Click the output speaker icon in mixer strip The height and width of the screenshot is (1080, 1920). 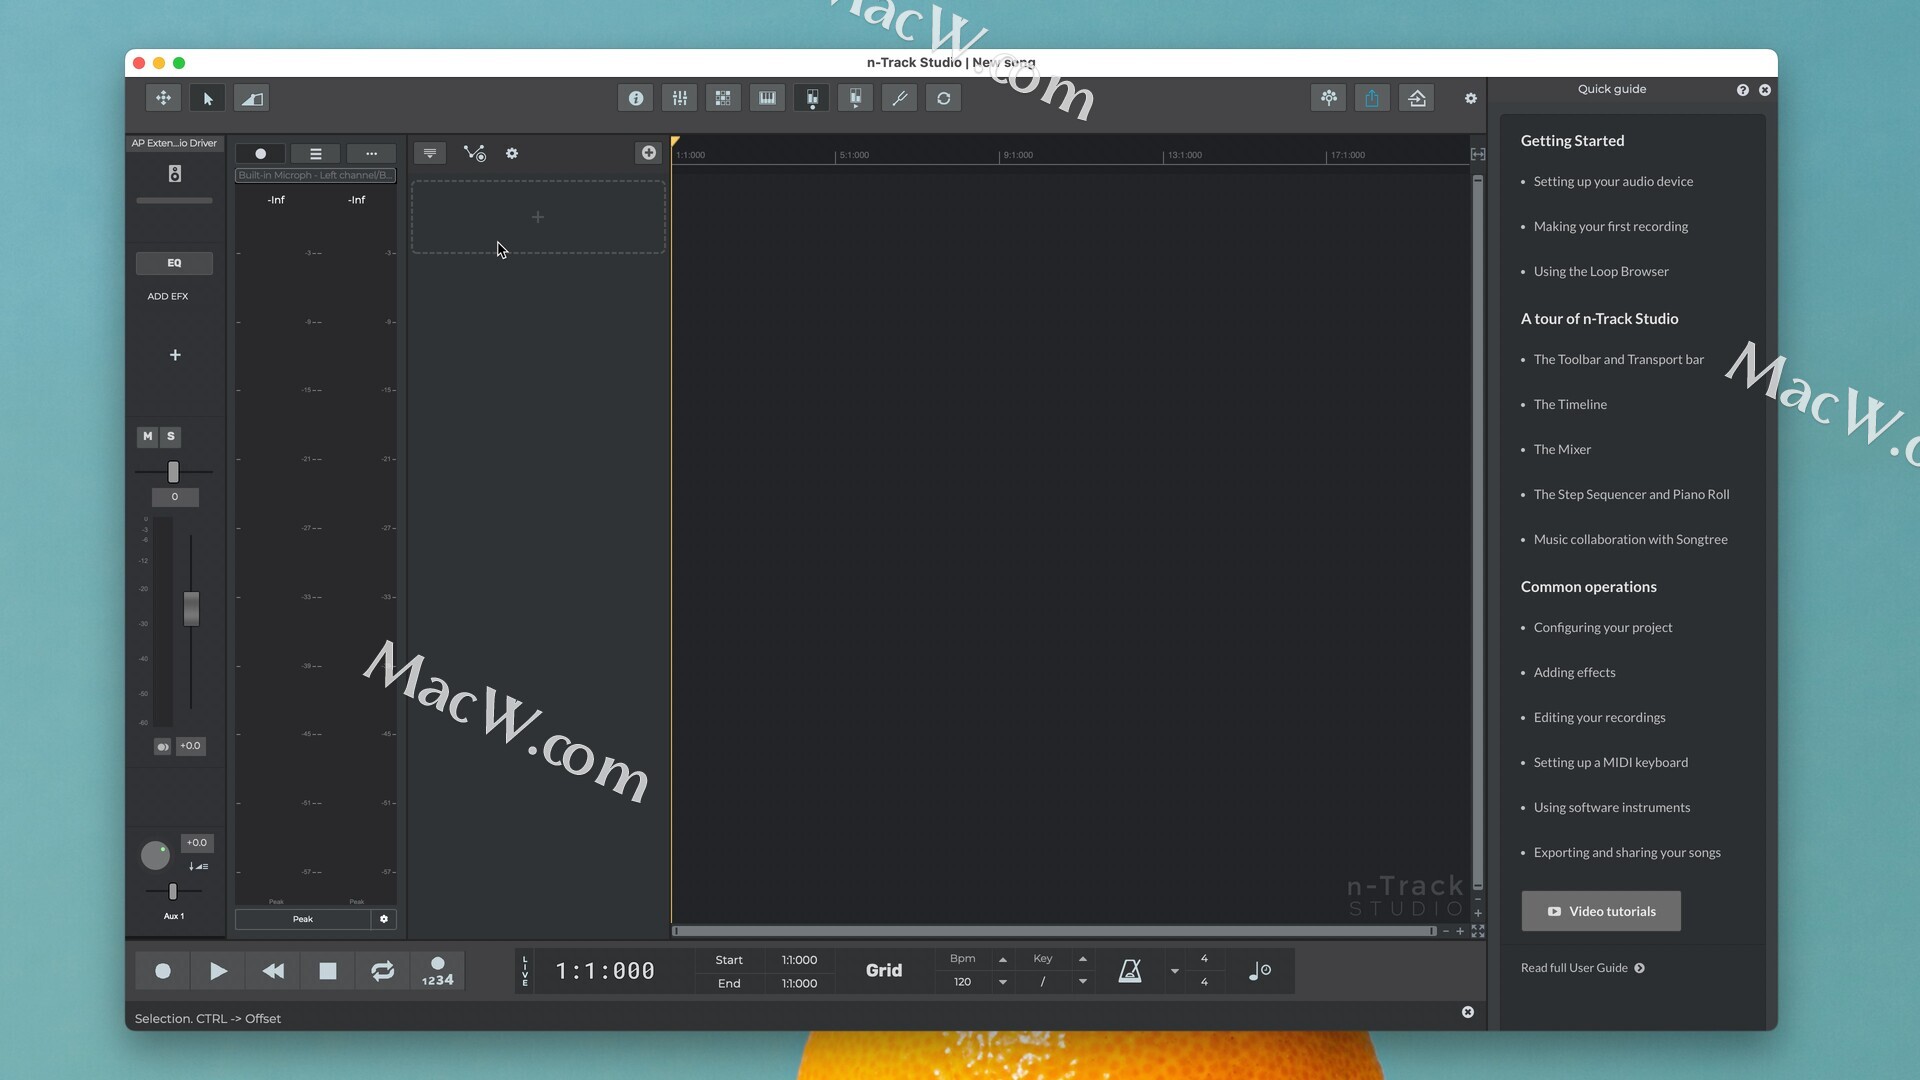pos(175,174)
